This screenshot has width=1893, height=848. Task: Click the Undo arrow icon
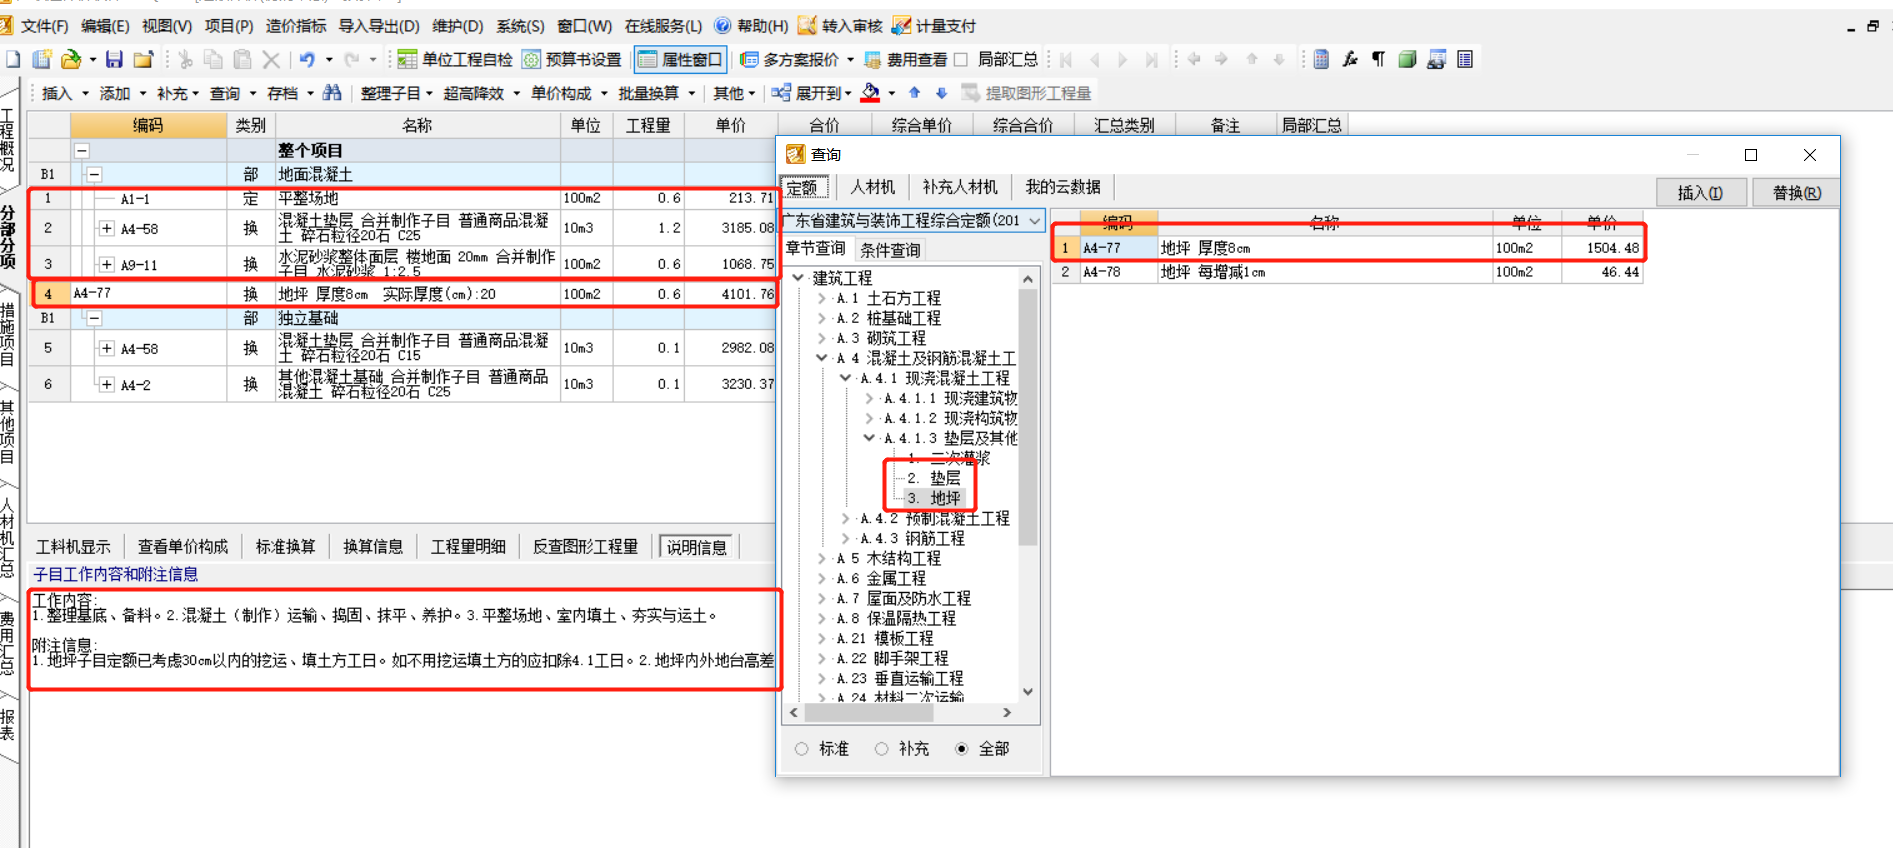tap(308, 60)
